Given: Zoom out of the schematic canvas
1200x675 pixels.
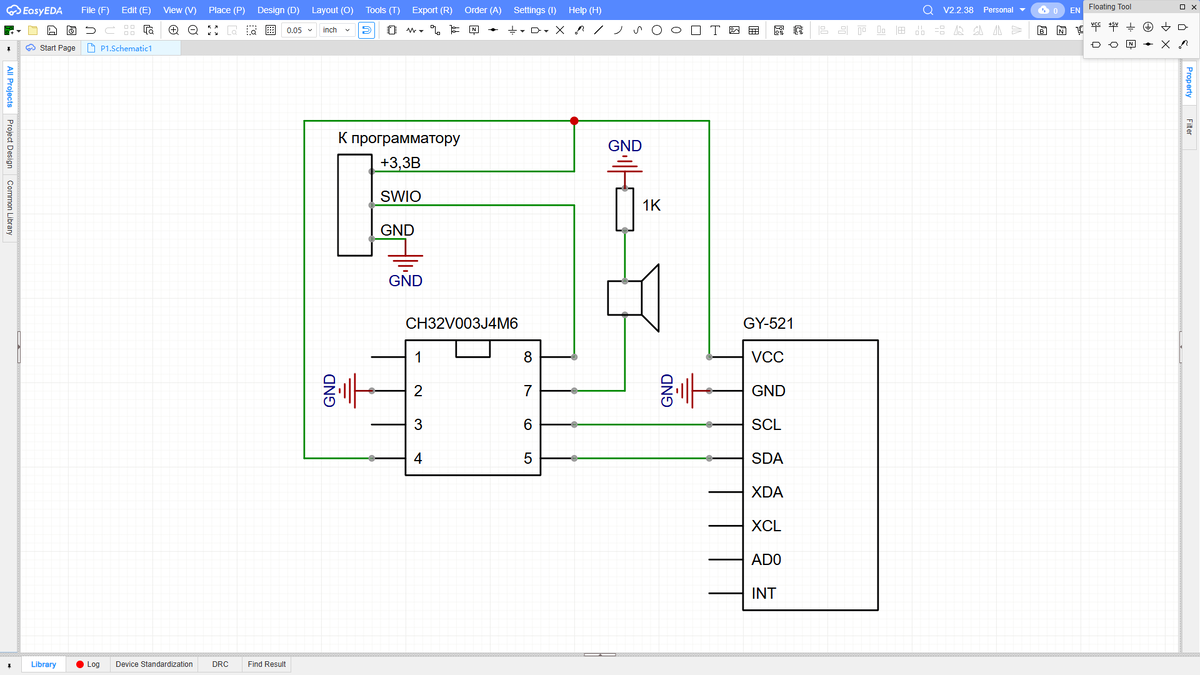Looking at the screenshot, I should [193, 30].
